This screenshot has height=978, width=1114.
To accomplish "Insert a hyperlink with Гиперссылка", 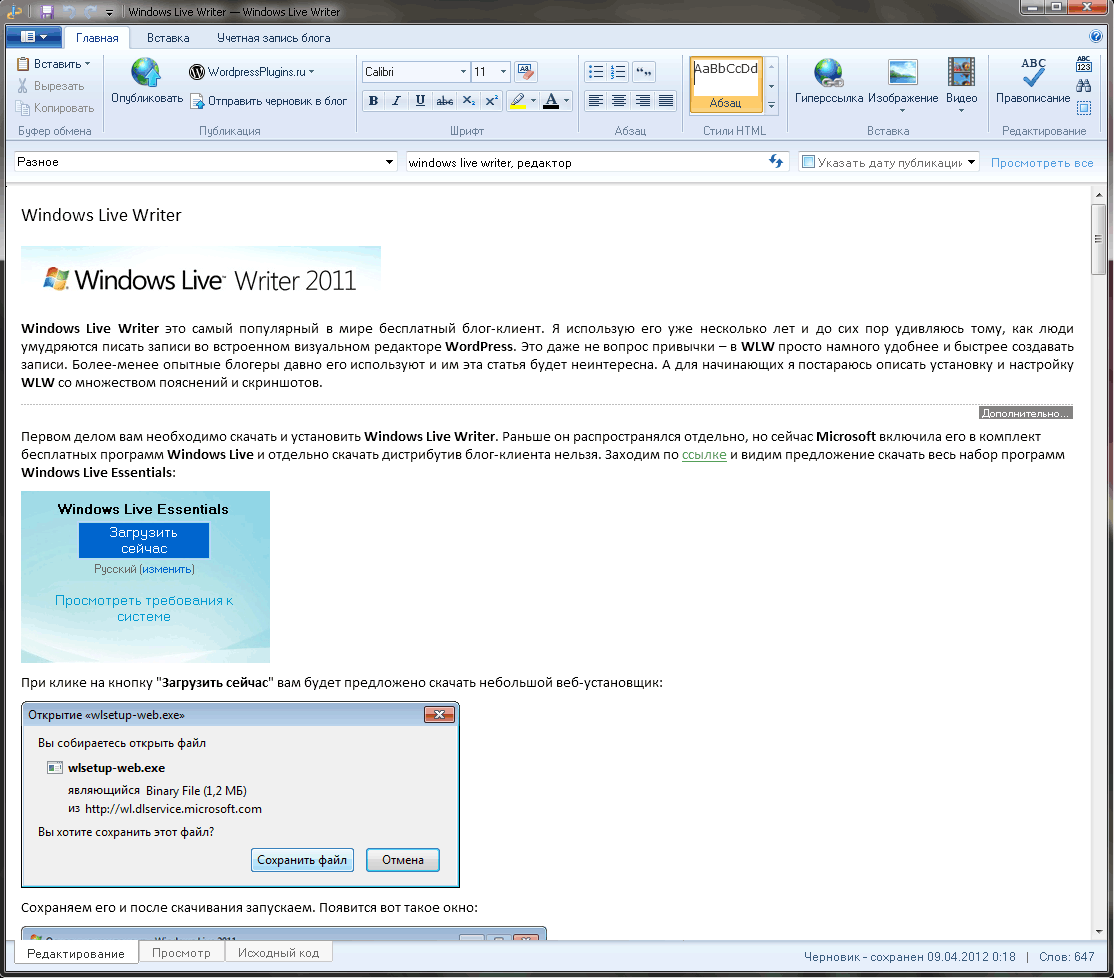I will 828,82.
